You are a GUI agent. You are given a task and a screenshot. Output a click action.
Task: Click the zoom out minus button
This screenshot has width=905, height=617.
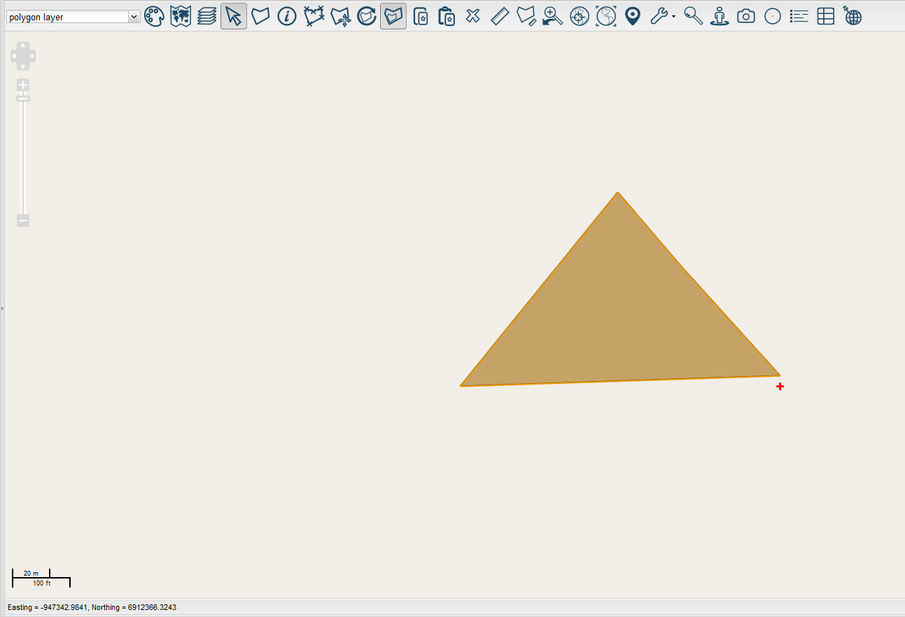23,220
